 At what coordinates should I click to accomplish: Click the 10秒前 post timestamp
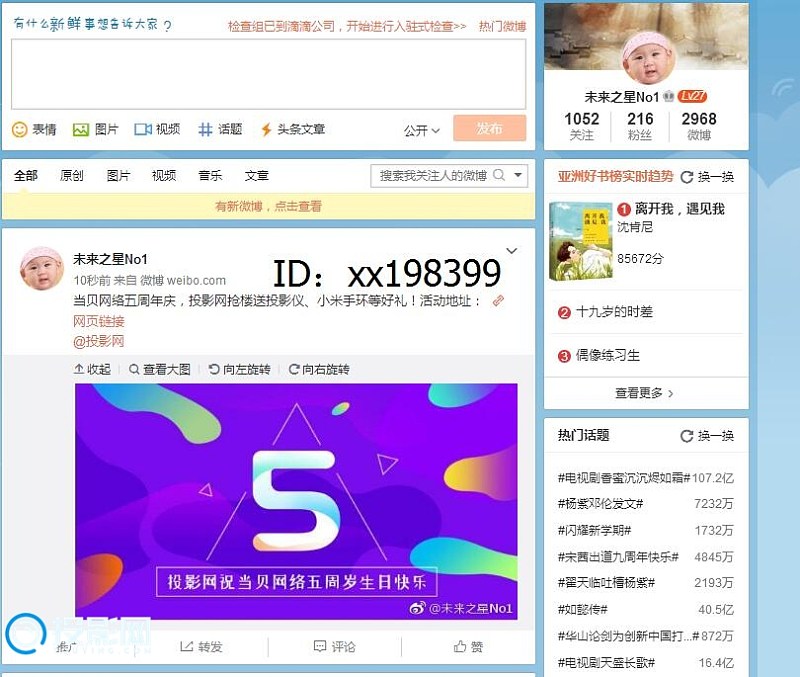[x=92, y=280]
